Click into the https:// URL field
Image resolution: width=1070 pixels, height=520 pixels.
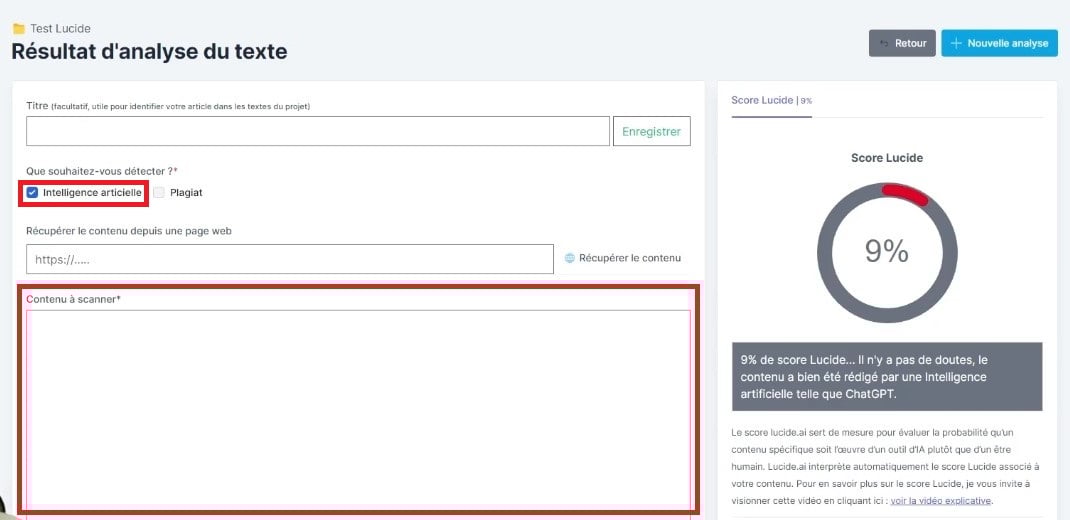(289, 259)
